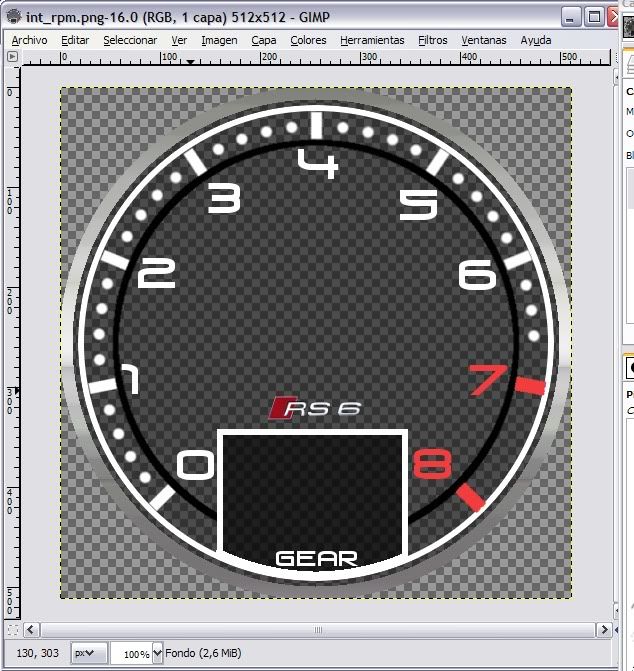The image size is (634, 671).
Task: Open the Filtros menu
Action: click(x=433, y=40)
